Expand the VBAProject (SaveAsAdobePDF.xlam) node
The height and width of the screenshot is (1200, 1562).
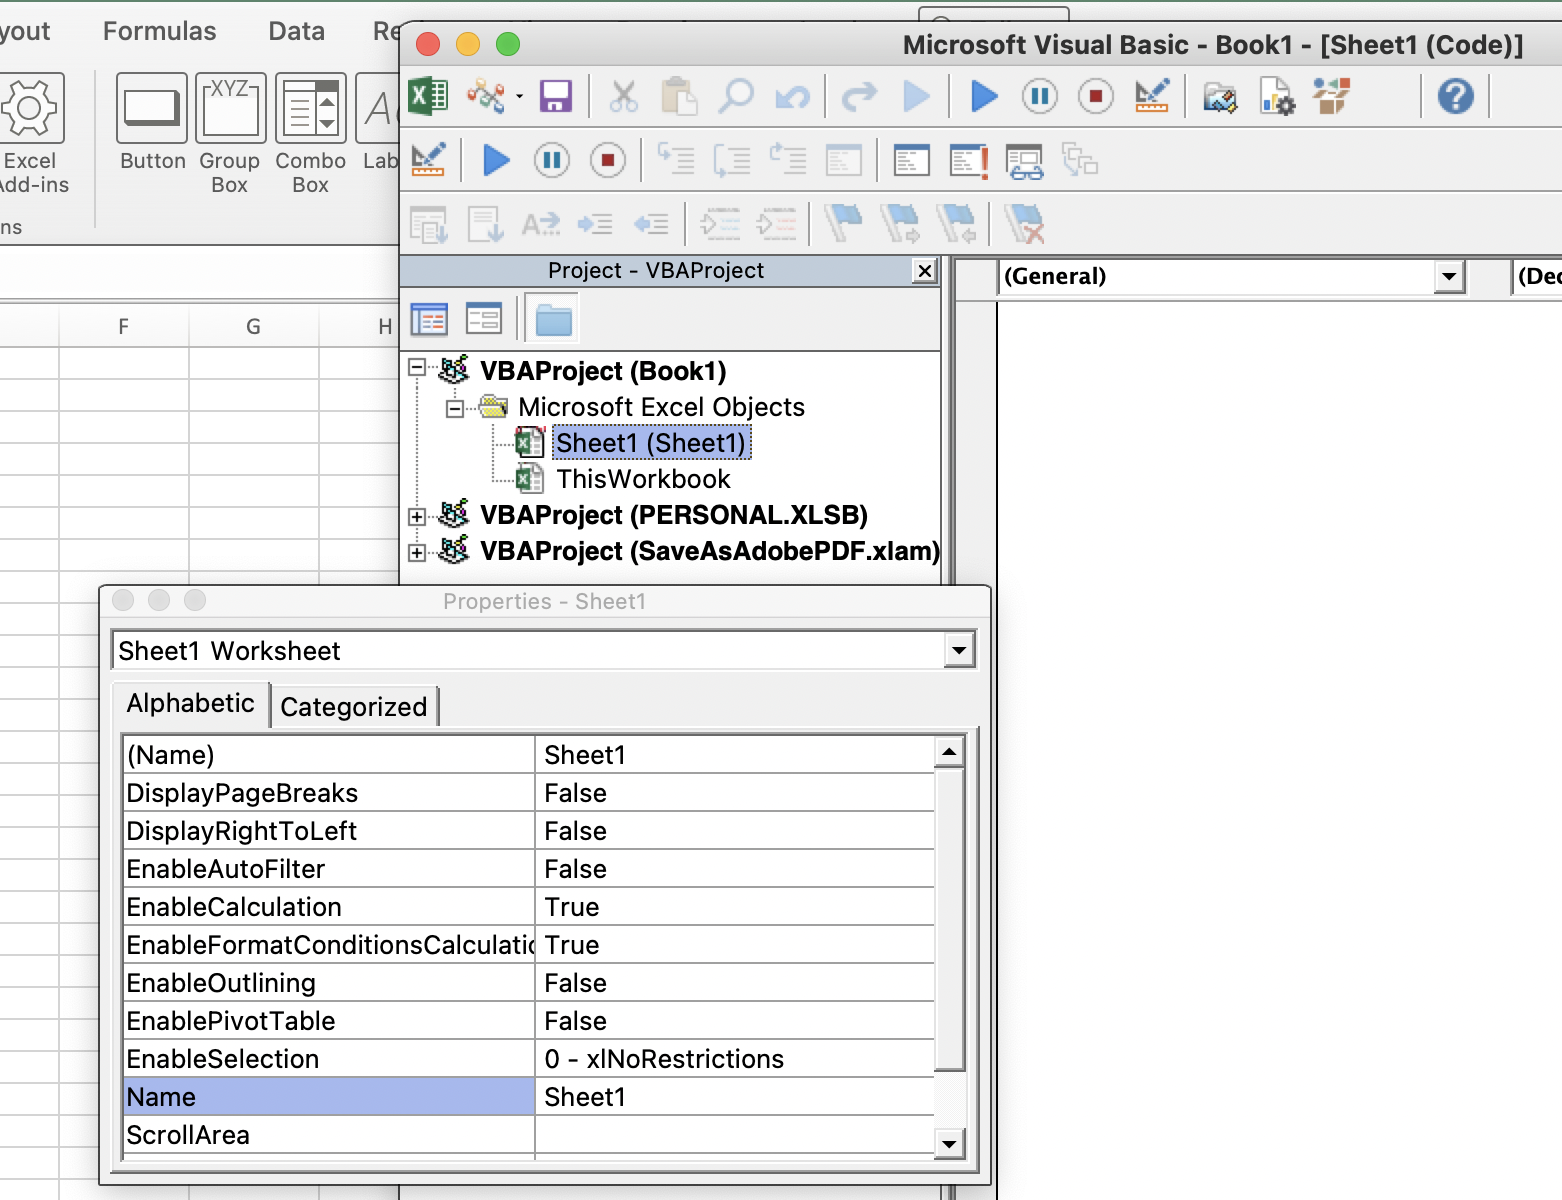point(417,553)
